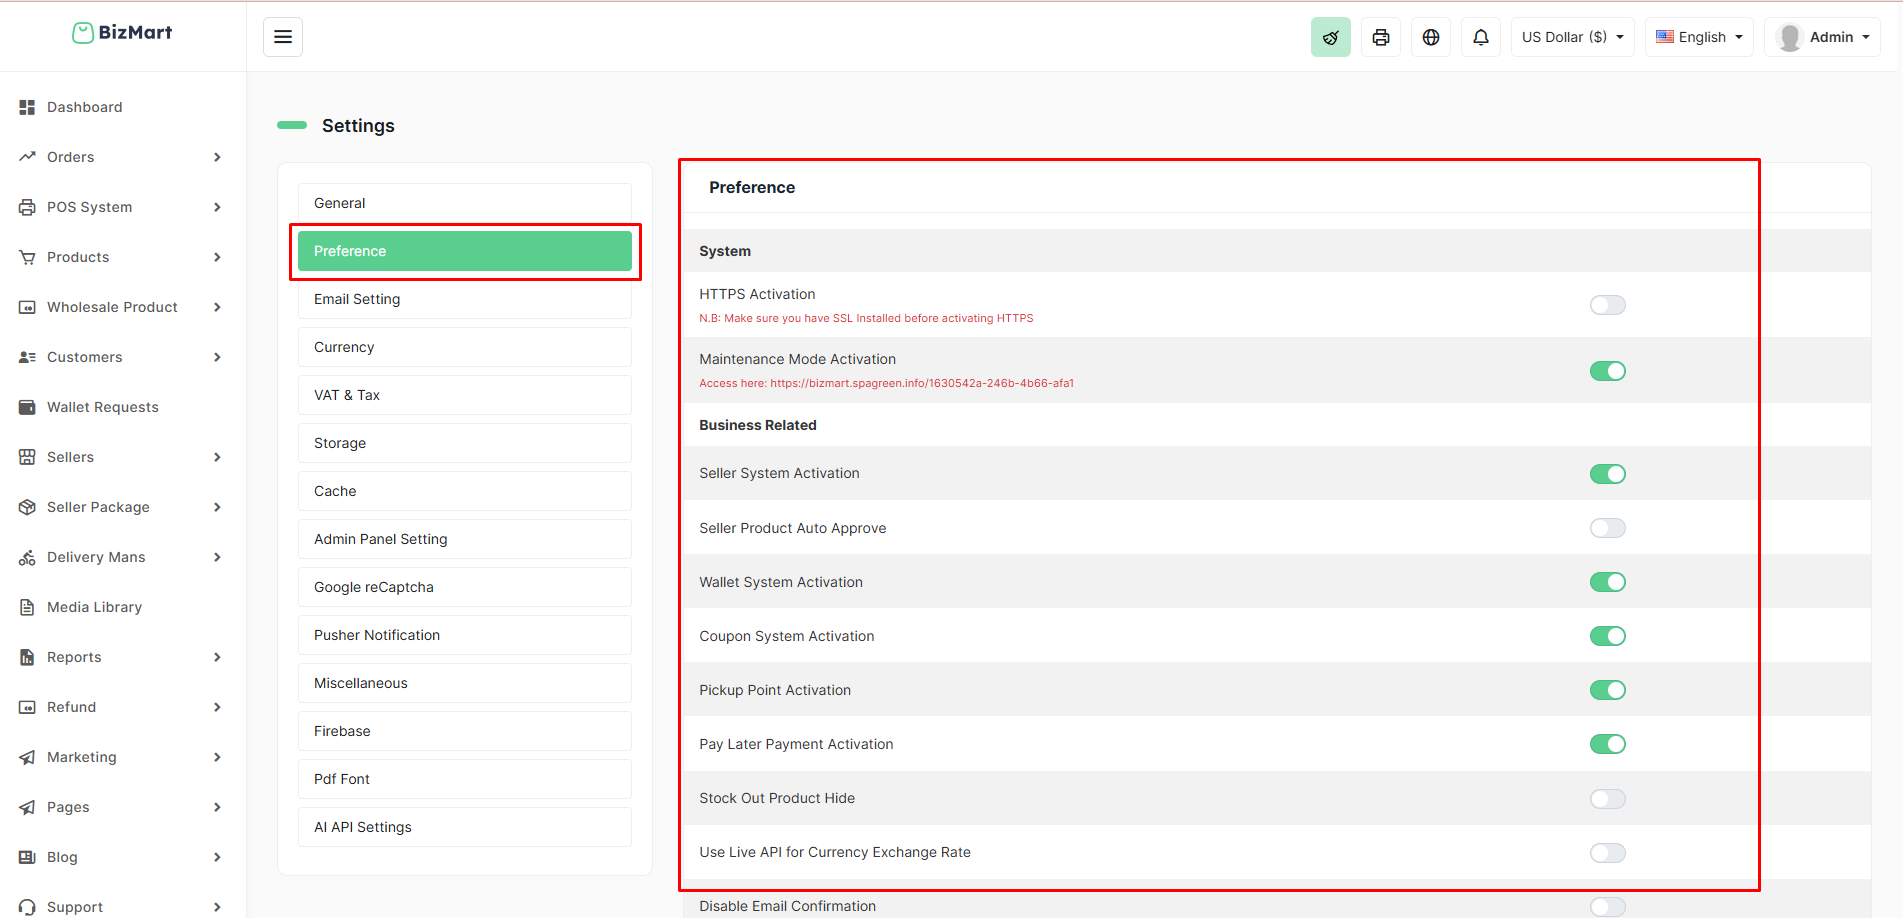
Task: Open the POS printer icon in header
Action: (1380, 37)
